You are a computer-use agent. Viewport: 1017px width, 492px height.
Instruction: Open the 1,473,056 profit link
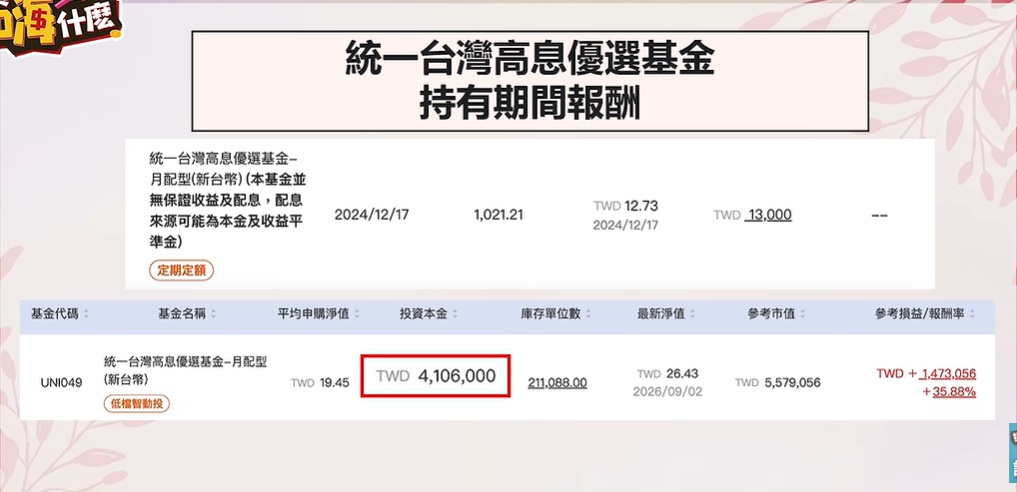pos(948,373)
